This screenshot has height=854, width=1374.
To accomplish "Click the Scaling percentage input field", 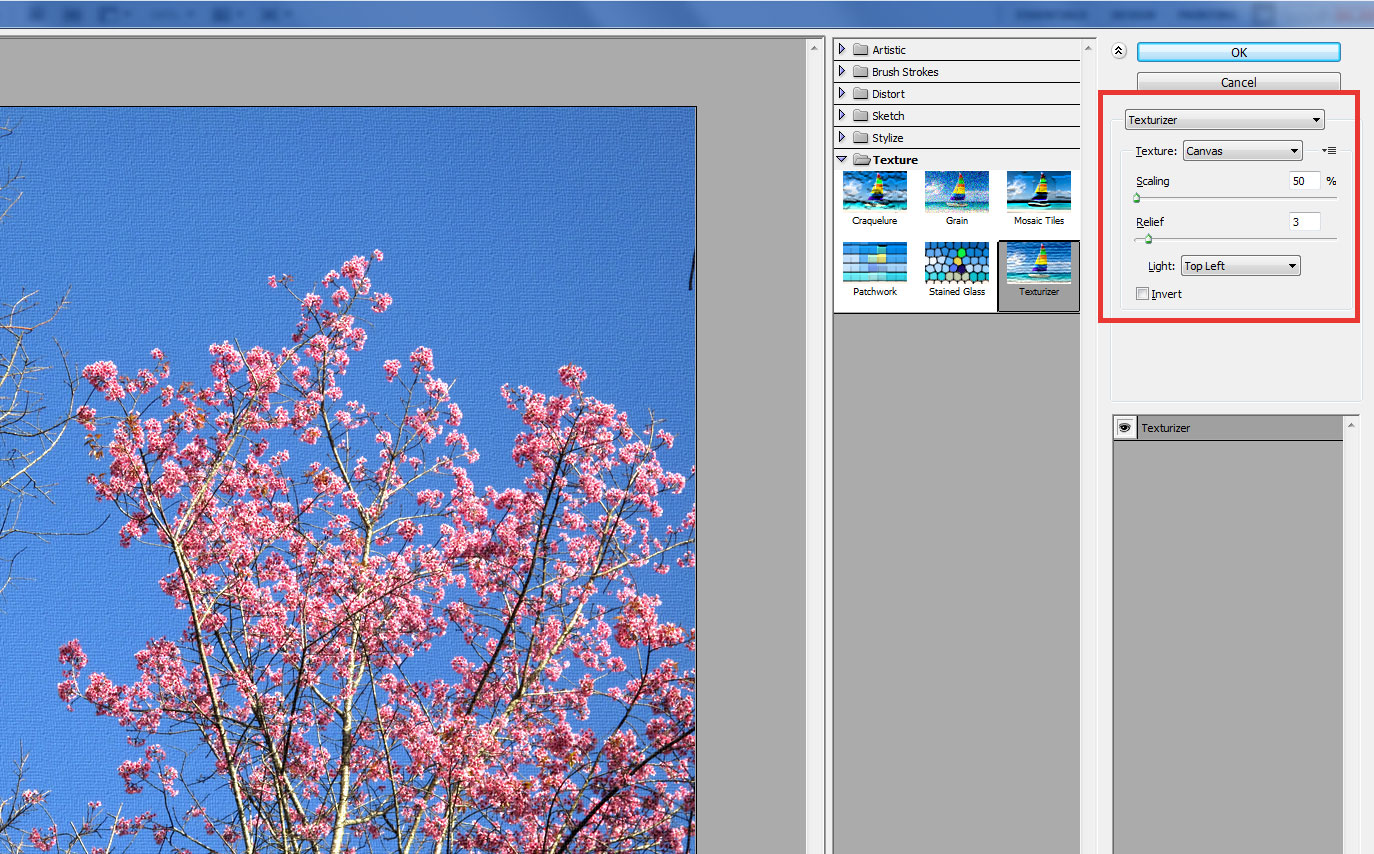I will click(x=1304, y=181).
